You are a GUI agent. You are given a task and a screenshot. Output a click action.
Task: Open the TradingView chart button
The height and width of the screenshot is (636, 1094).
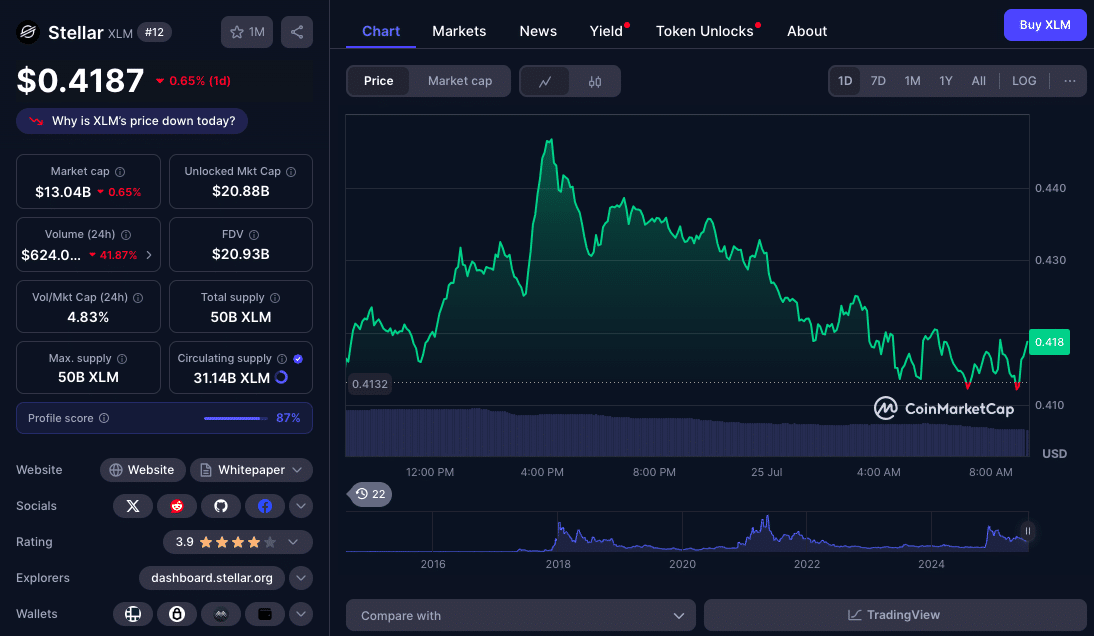point(895,615)
